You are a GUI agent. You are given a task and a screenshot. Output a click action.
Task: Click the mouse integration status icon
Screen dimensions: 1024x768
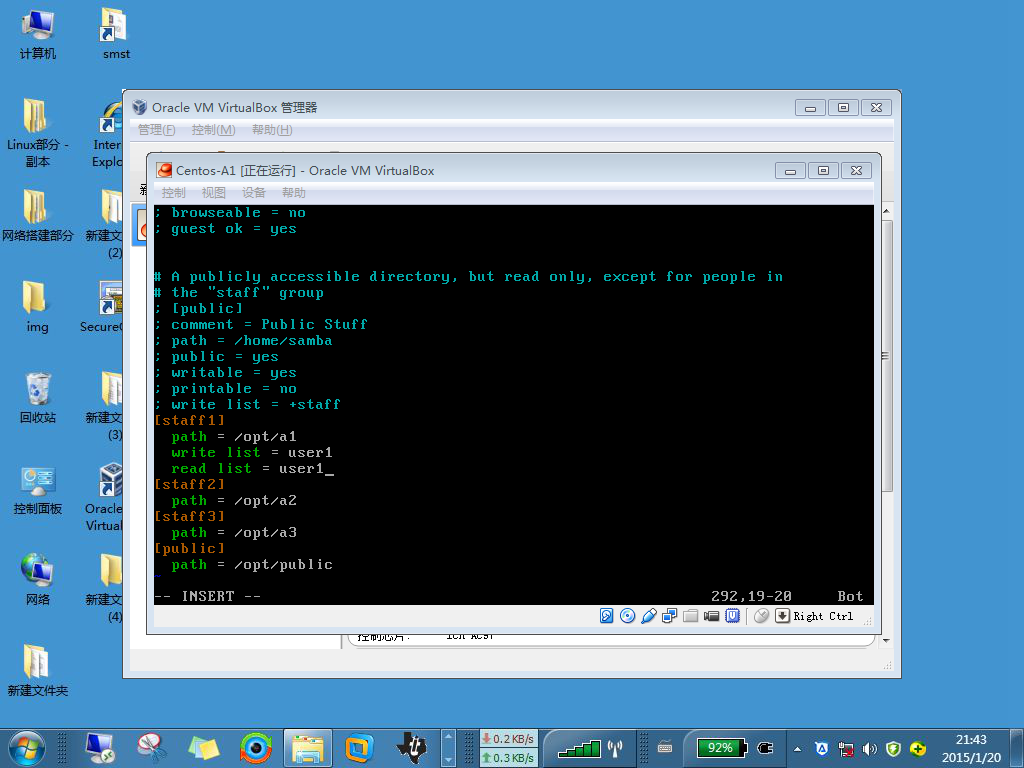point(761,616)
